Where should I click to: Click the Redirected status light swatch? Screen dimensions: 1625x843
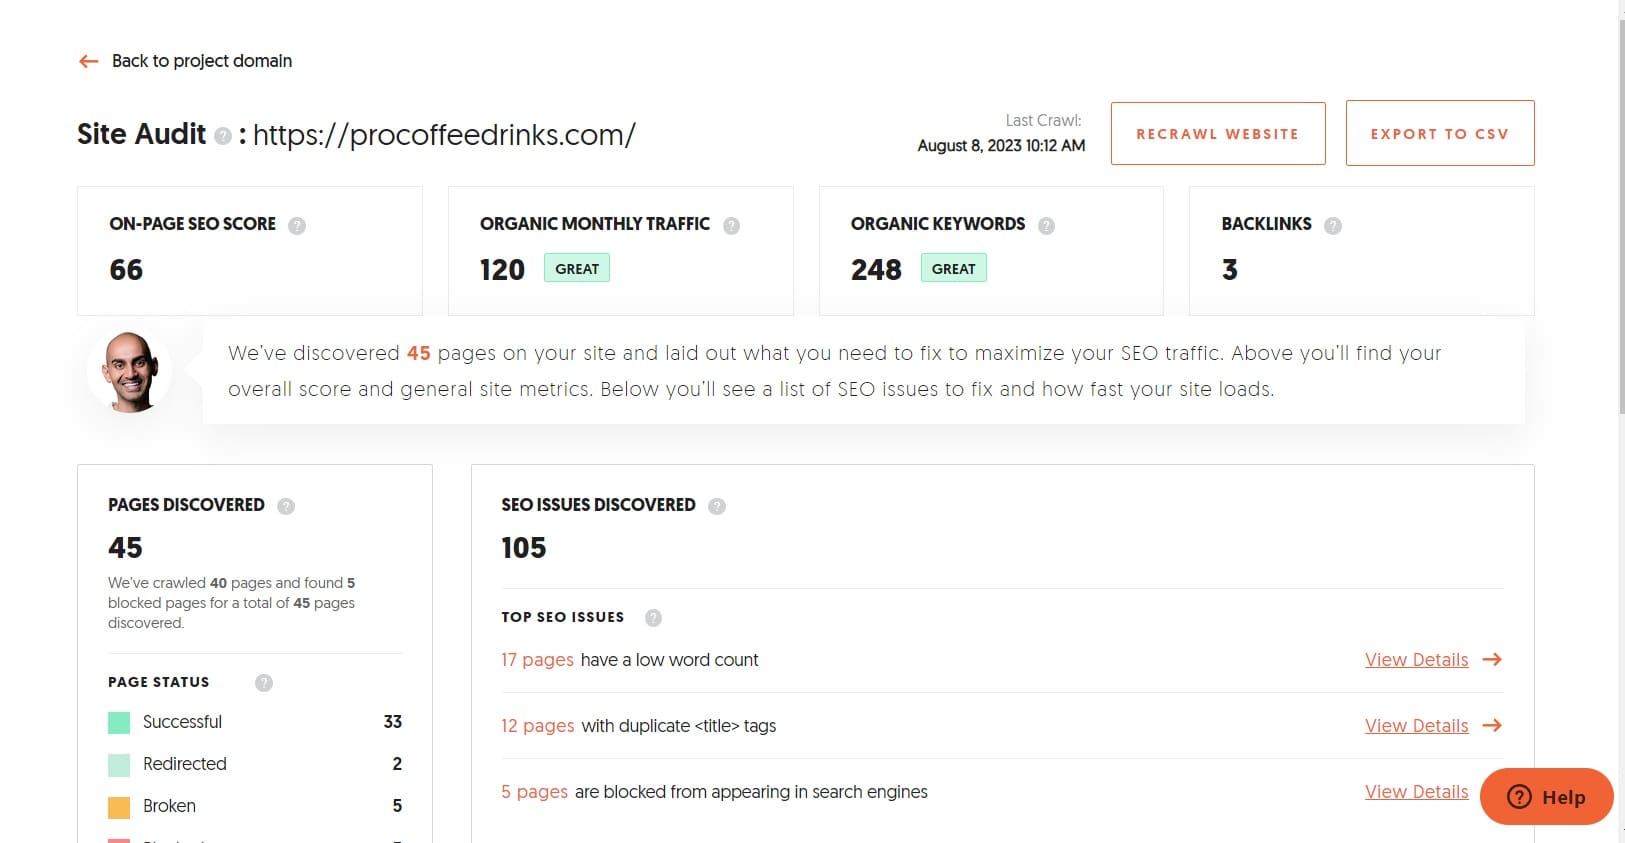click(x=119, y=765)
